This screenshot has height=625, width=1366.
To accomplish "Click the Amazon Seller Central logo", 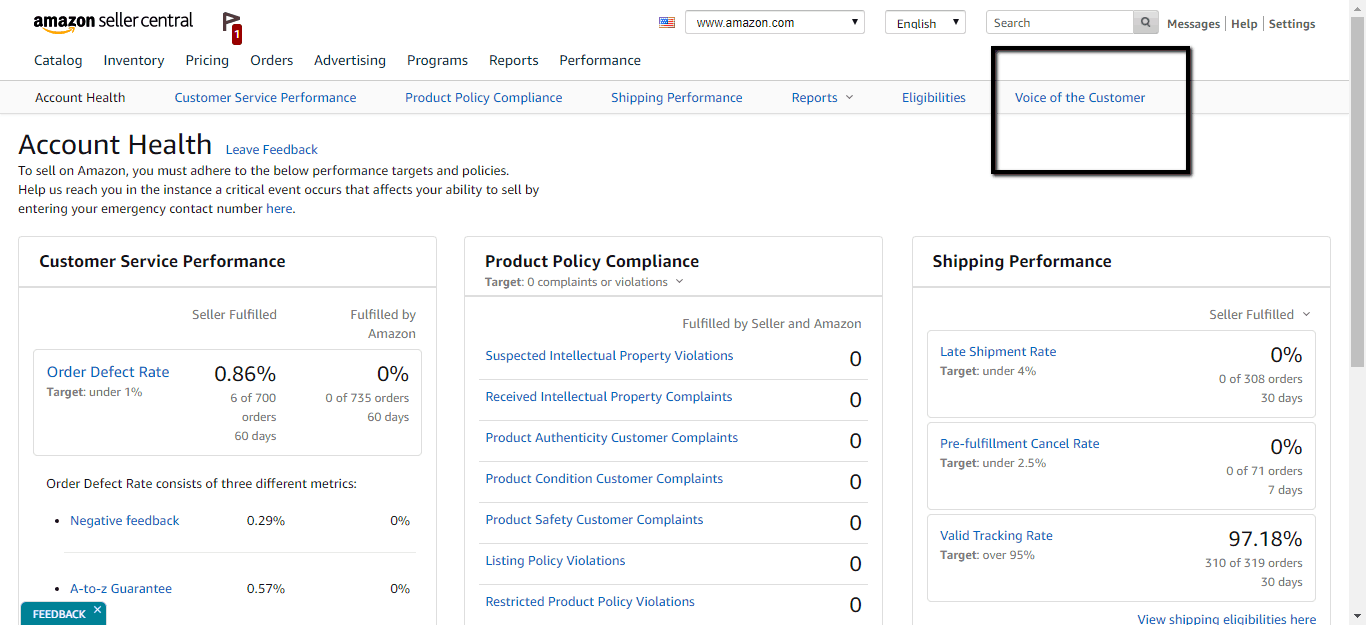I will (113, 22).
